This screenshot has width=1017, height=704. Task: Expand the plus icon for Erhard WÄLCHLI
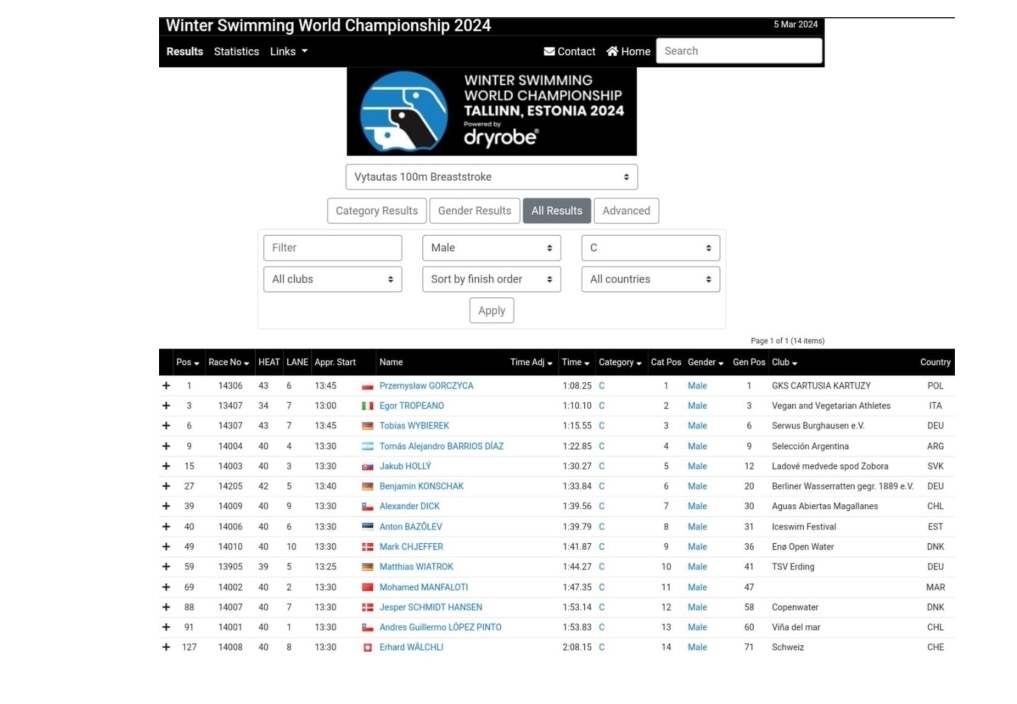click(x=166, y=647)
